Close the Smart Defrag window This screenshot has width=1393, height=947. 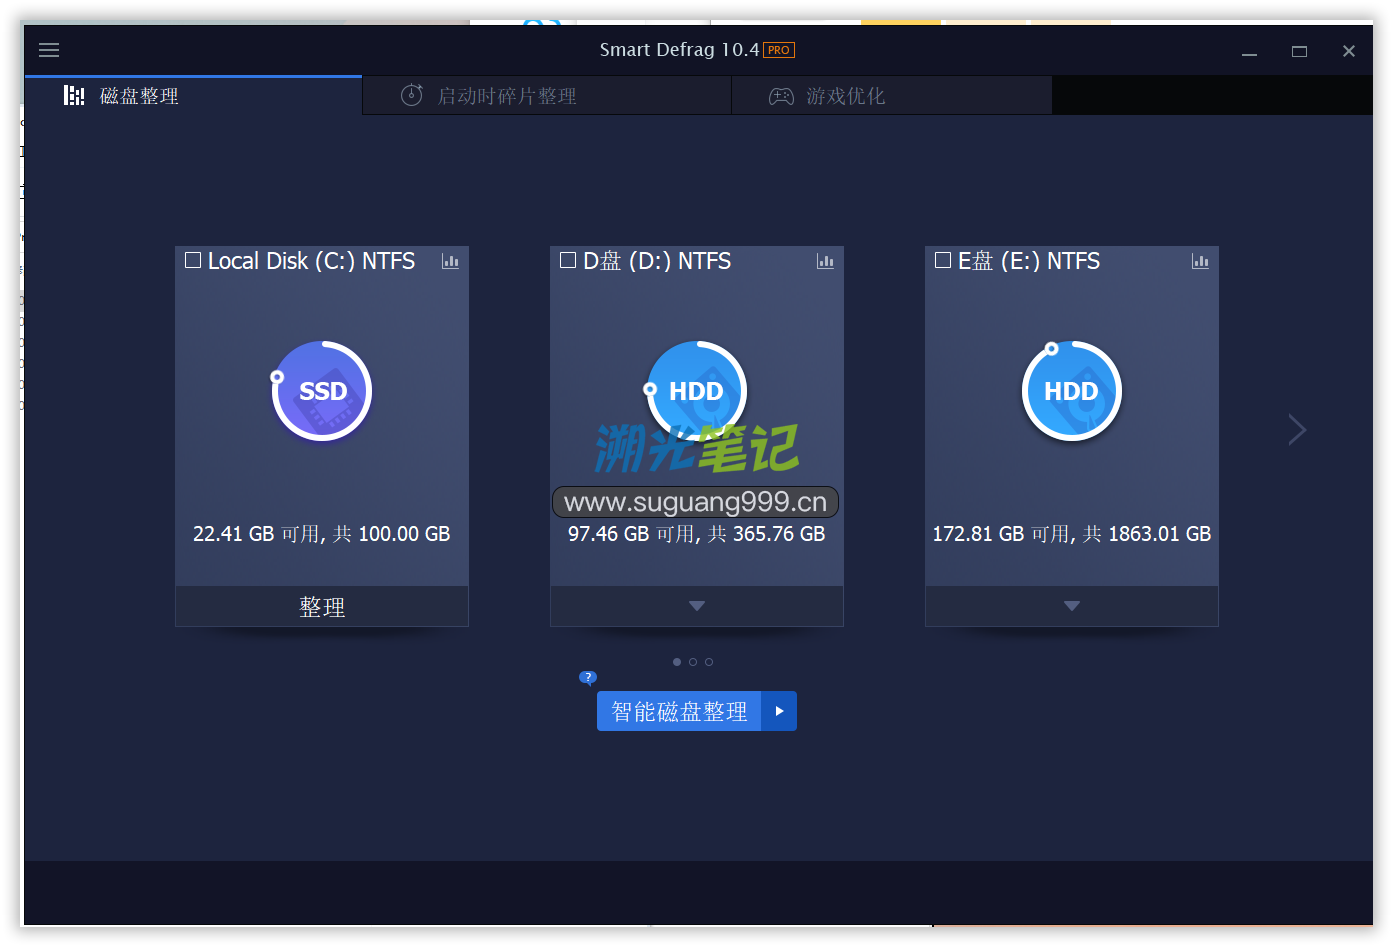coord(1349,51)
